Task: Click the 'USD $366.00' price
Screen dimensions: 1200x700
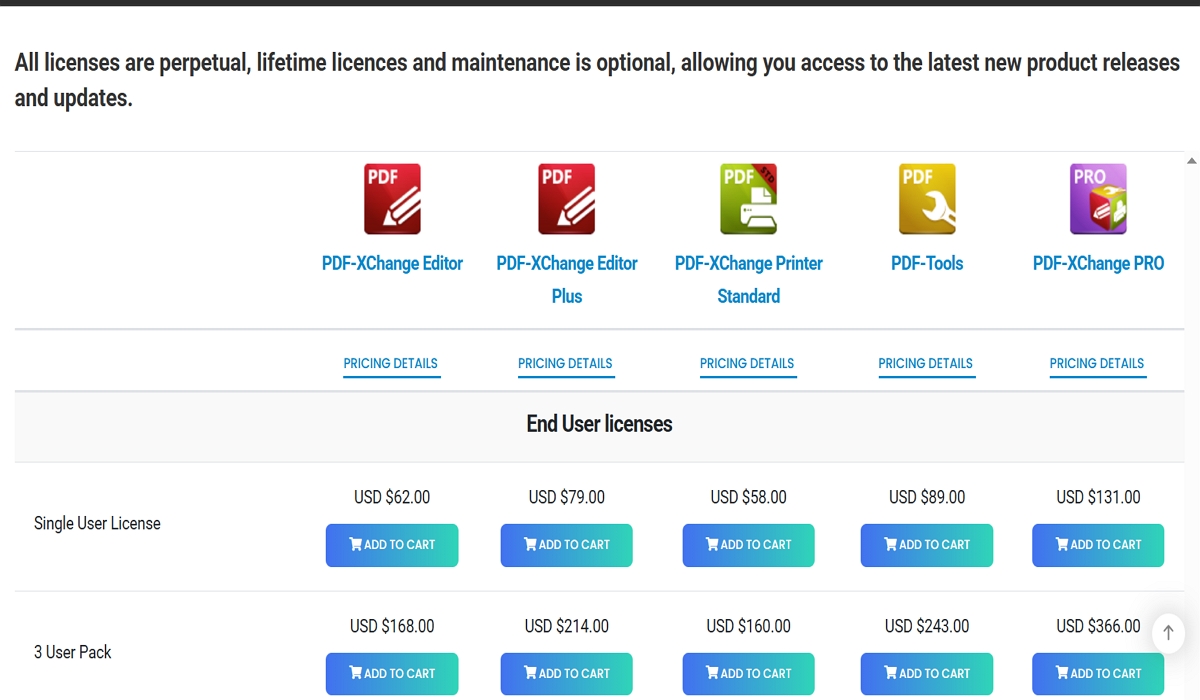Action: coord(1098,626)
